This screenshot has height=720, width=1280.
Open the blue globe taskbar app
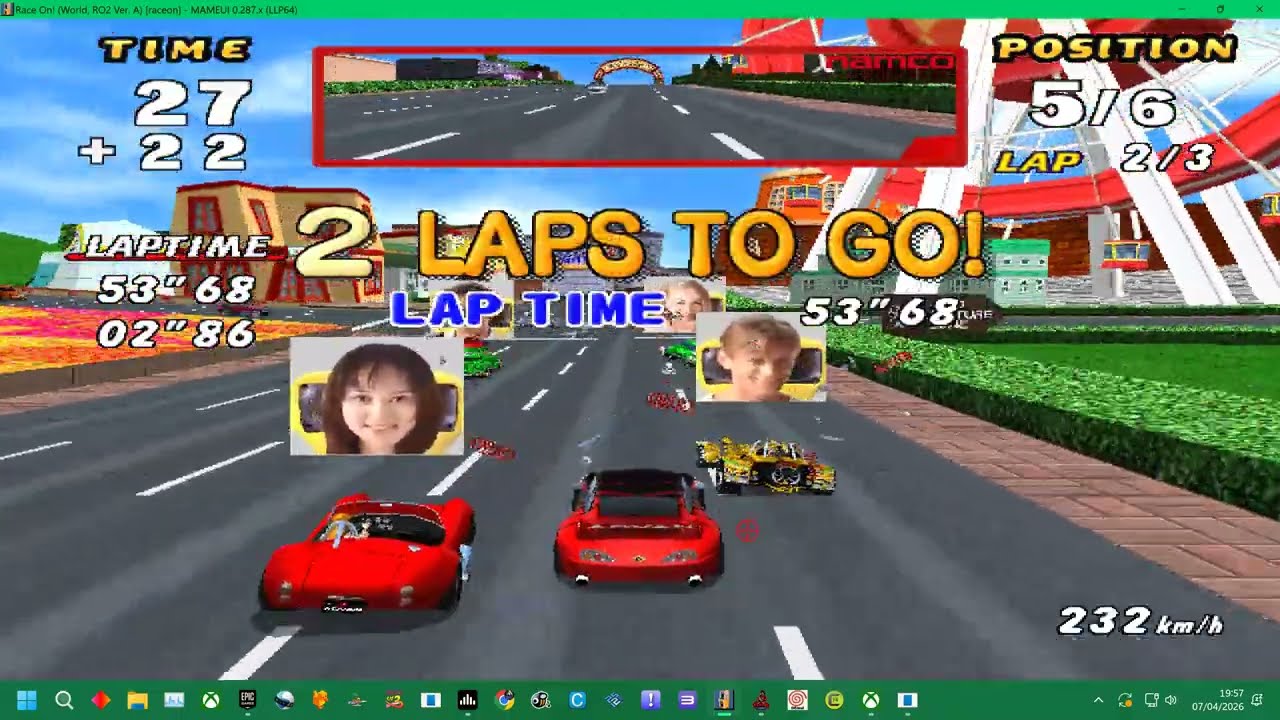pyautogui.click(x=284, y=700)
